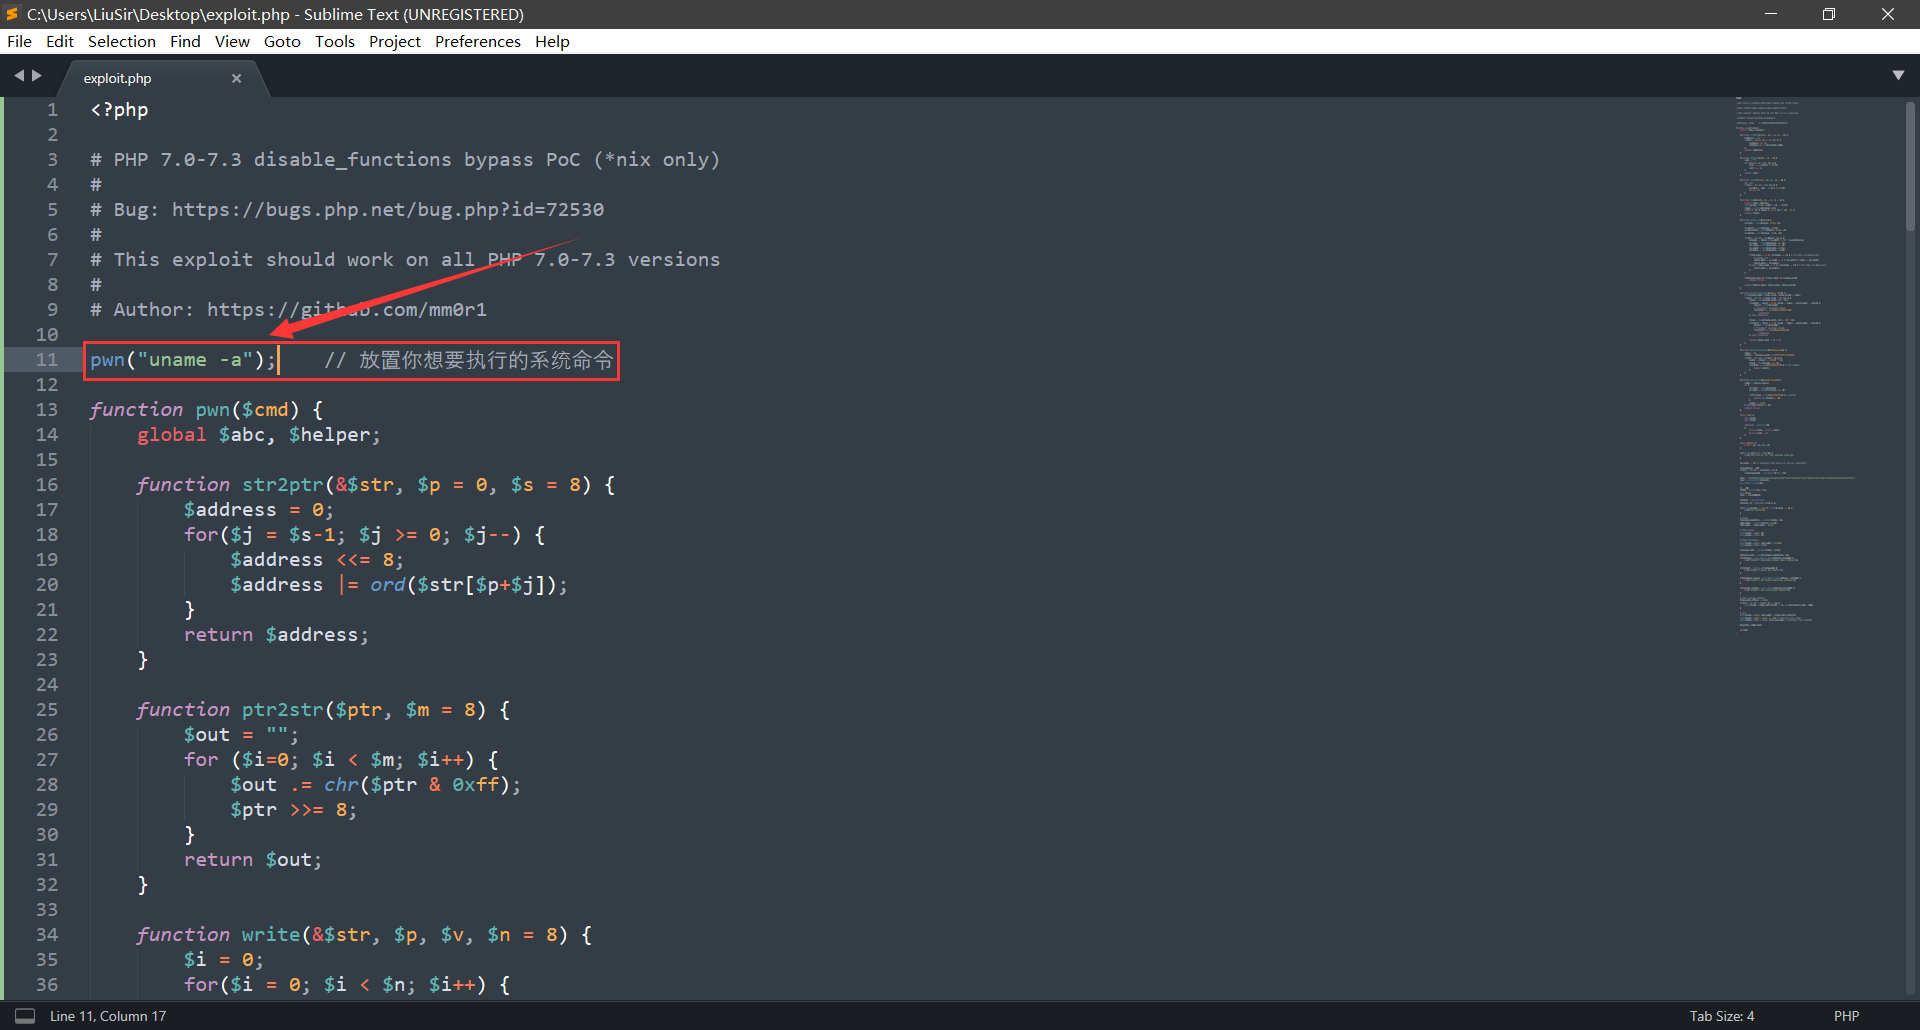Click the 'This exploit should work' comment

coord(405,260)
